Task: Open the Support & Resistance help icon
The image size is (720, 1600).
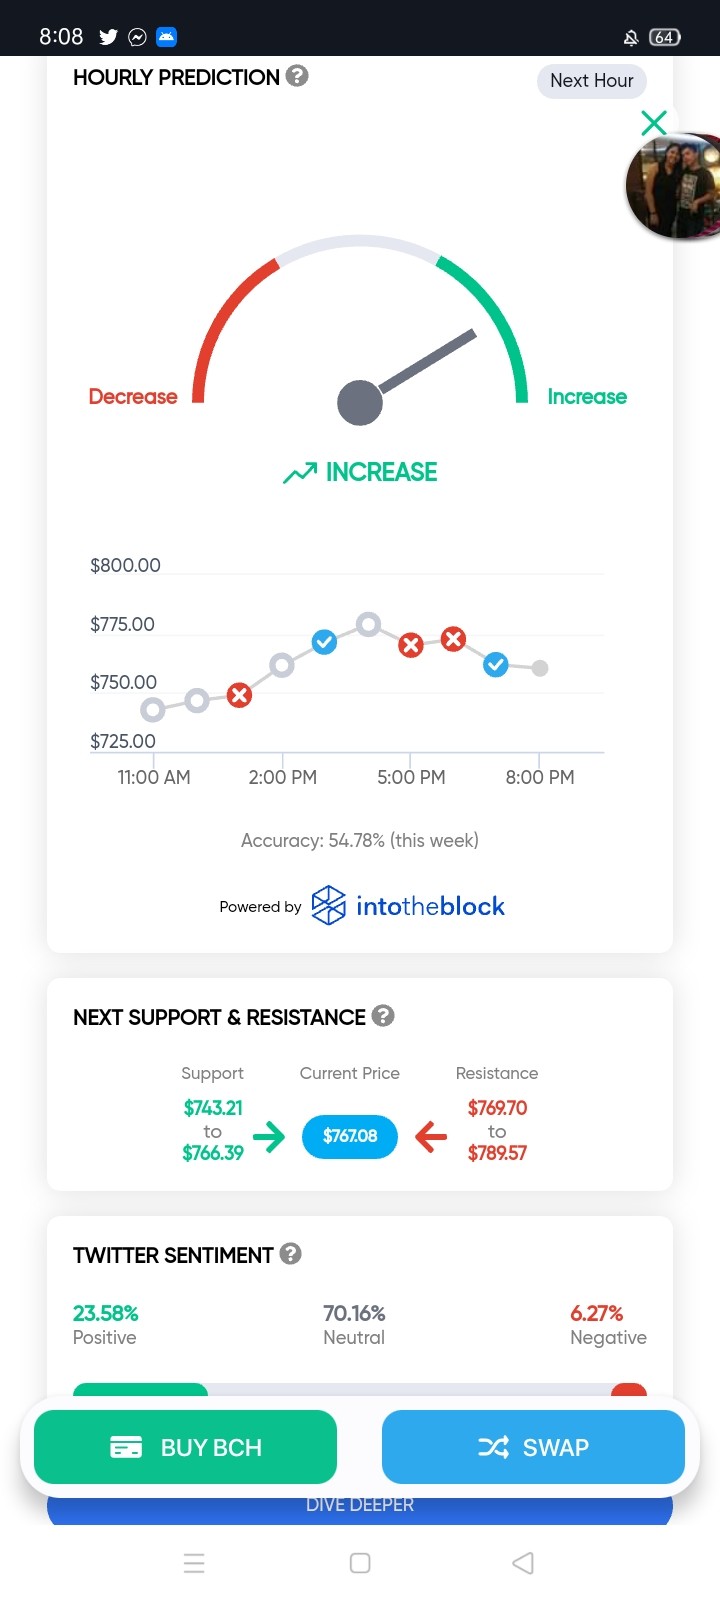Action: coord(383,1016)
